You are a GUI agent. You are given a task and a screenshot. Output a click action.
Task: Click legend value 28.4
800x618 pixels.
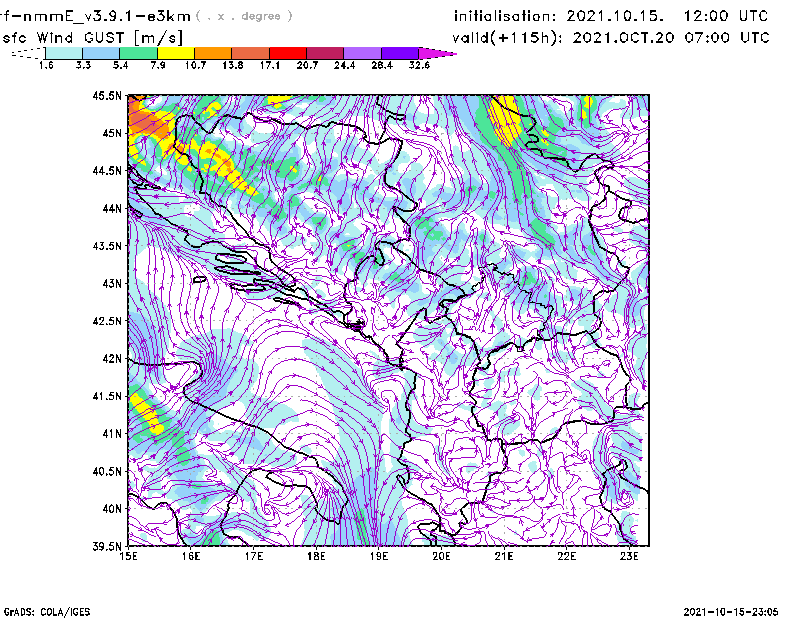(x=382, y=65)
